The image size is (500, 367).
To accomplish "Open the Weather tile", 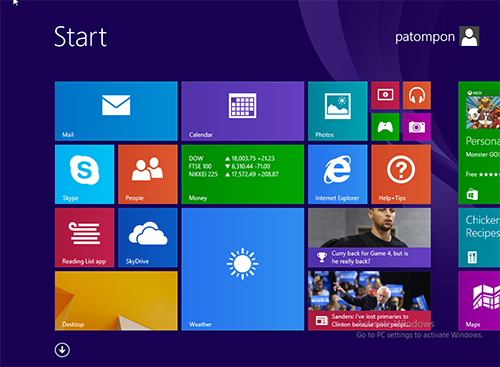I will click(243, 269).
